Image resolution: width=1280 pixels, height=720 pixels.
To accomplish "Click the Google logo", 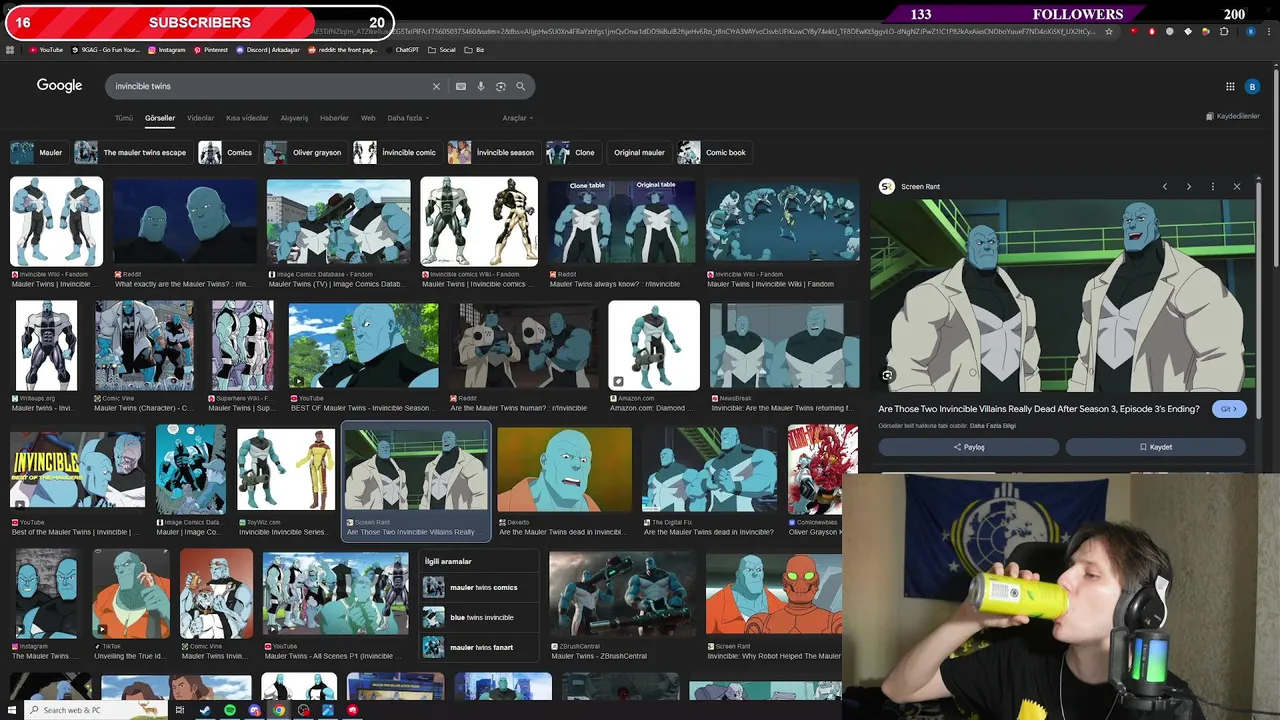I will pyautogui.click(x=60, y=86).
